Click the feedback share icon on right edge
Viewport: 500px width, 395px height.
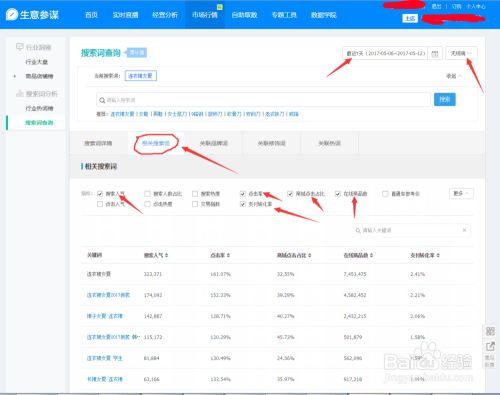490,346
